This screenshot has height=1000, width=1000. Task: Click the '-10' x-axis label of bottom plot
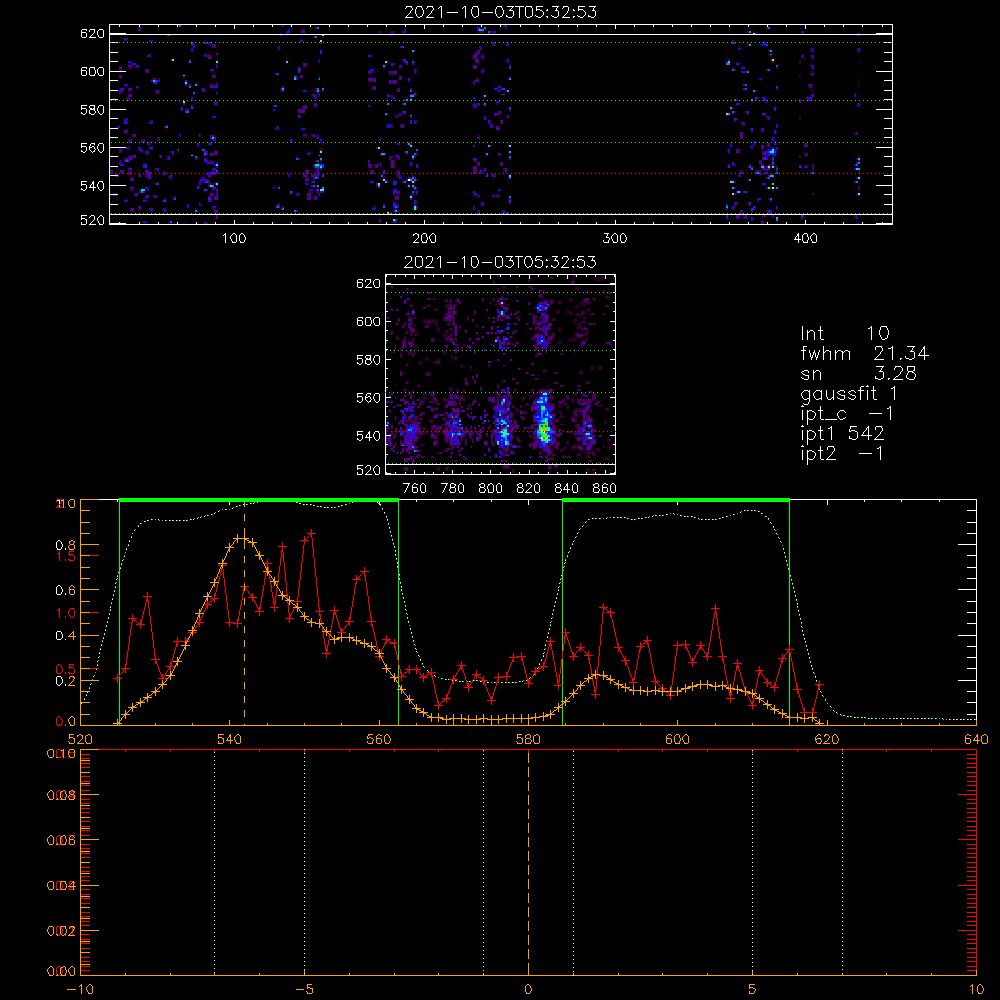80,989
